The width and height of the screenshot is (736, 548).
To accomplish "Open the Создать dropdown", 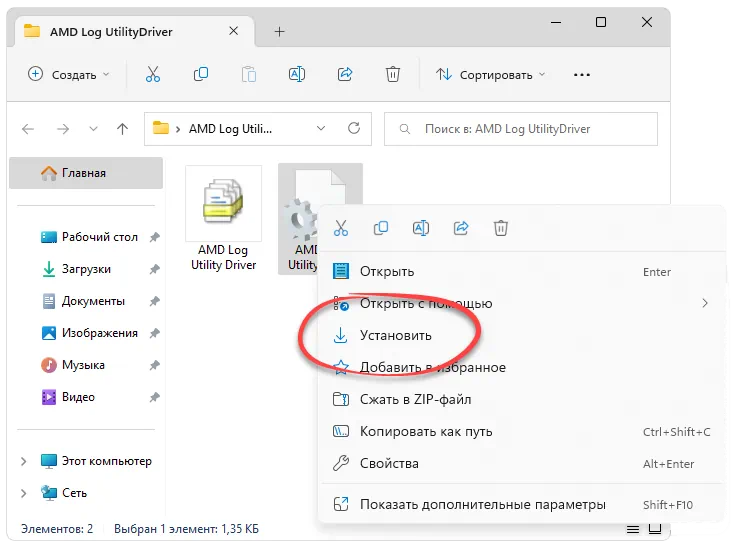I will 69,75.
